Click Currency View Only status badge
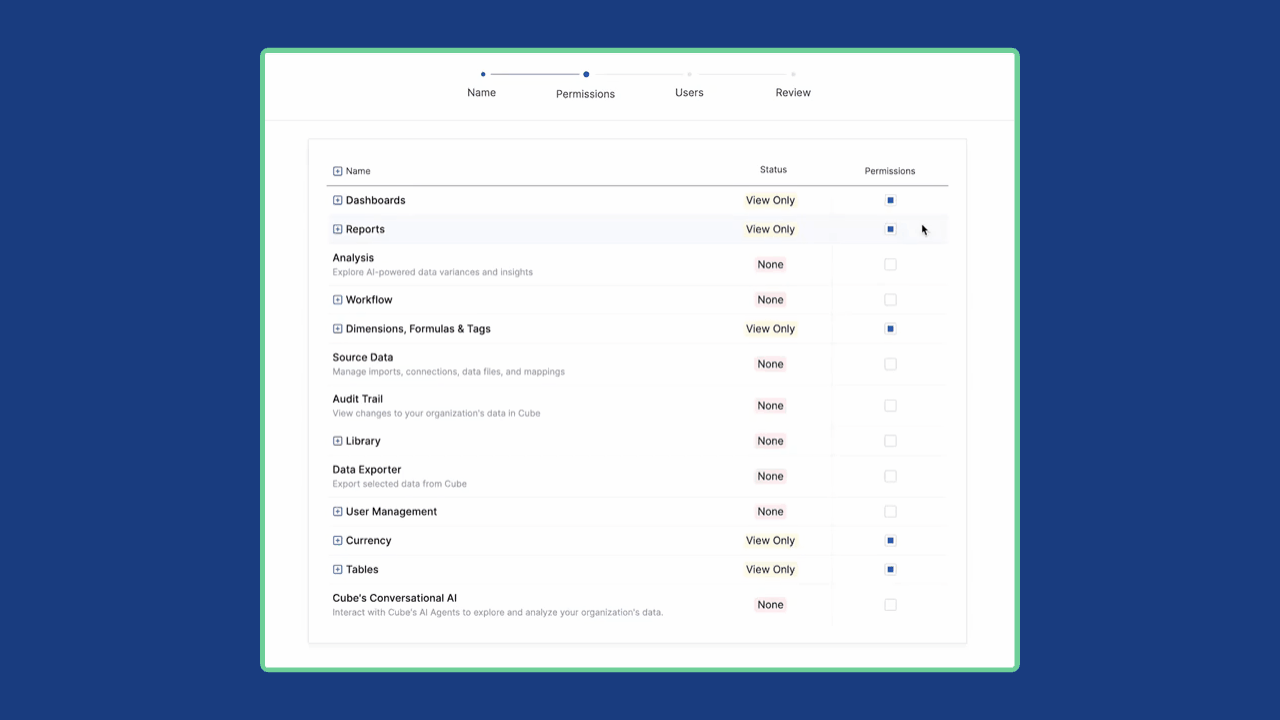 (x=770, y=541)
